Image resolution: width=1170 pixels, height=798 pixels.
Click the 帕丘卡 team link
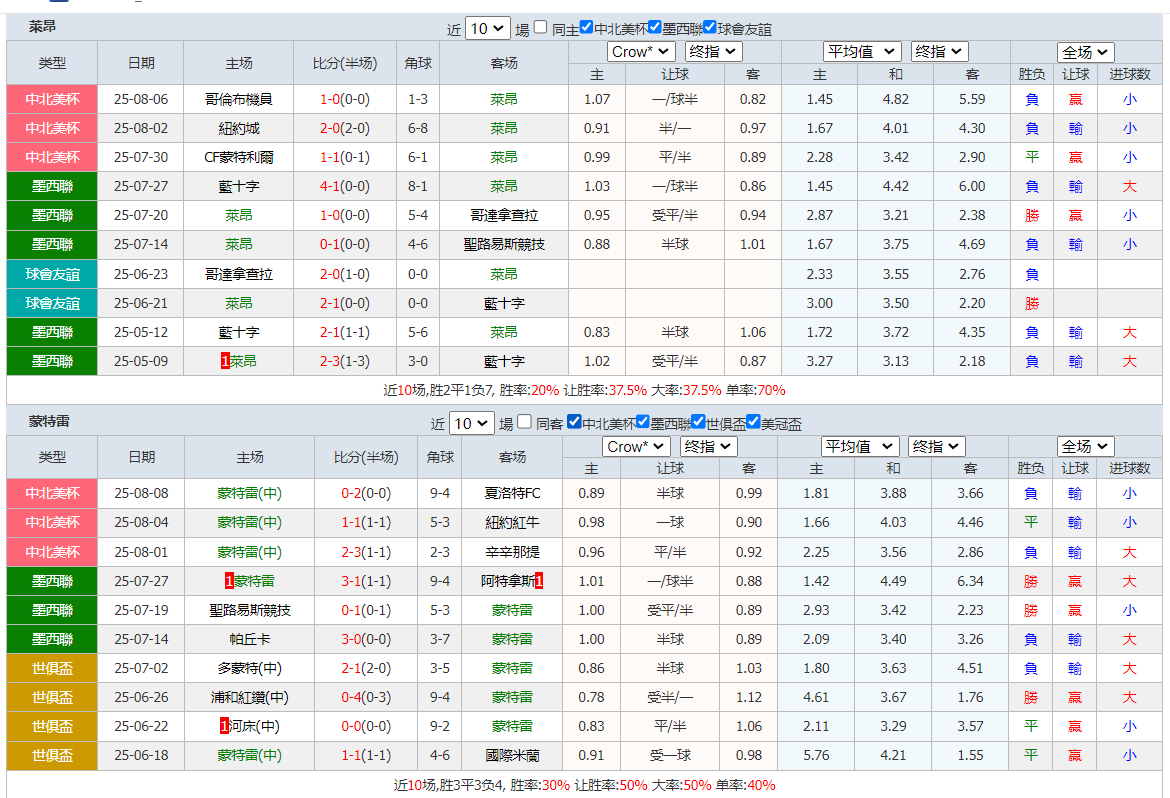(x=239, y=638)
